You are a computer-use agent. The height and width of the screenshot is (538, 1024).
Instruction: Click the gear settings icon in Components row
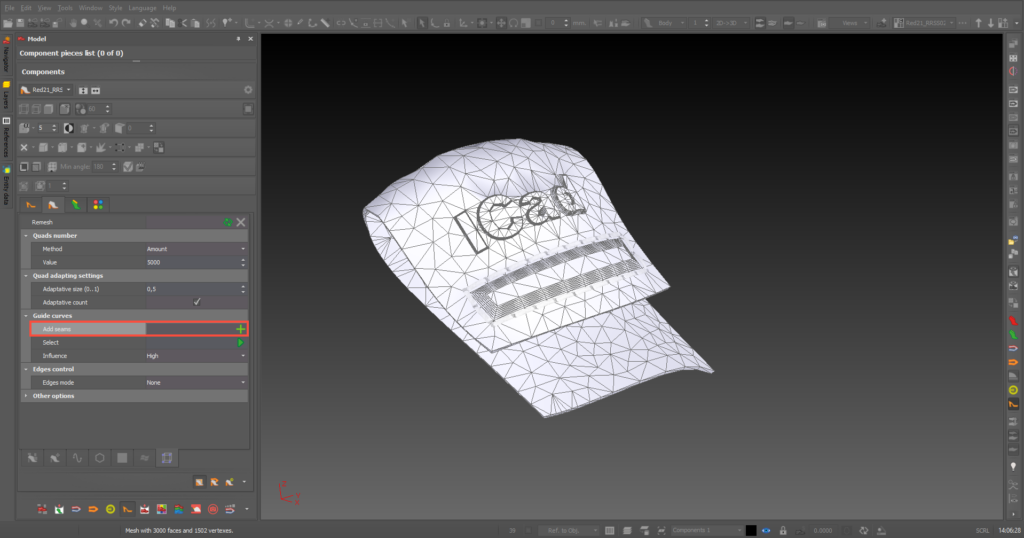click(x=247, y=90)
